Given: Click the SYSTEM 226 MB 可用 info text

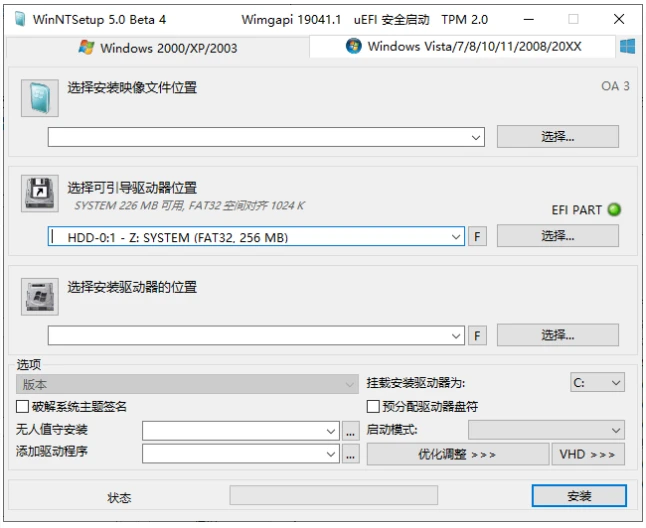Looking at the screenshot, I should [x=189, y=205].
